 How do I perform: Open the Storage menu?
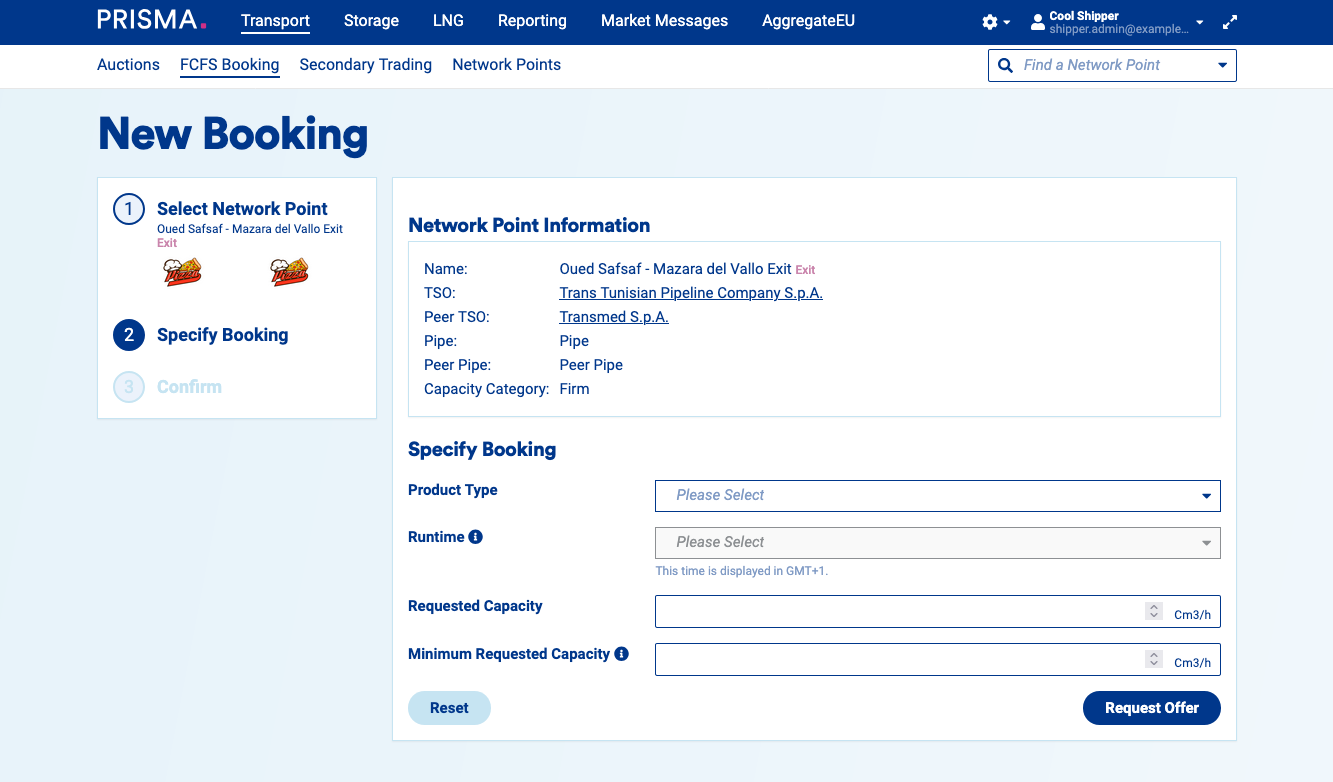pos(371,20)
